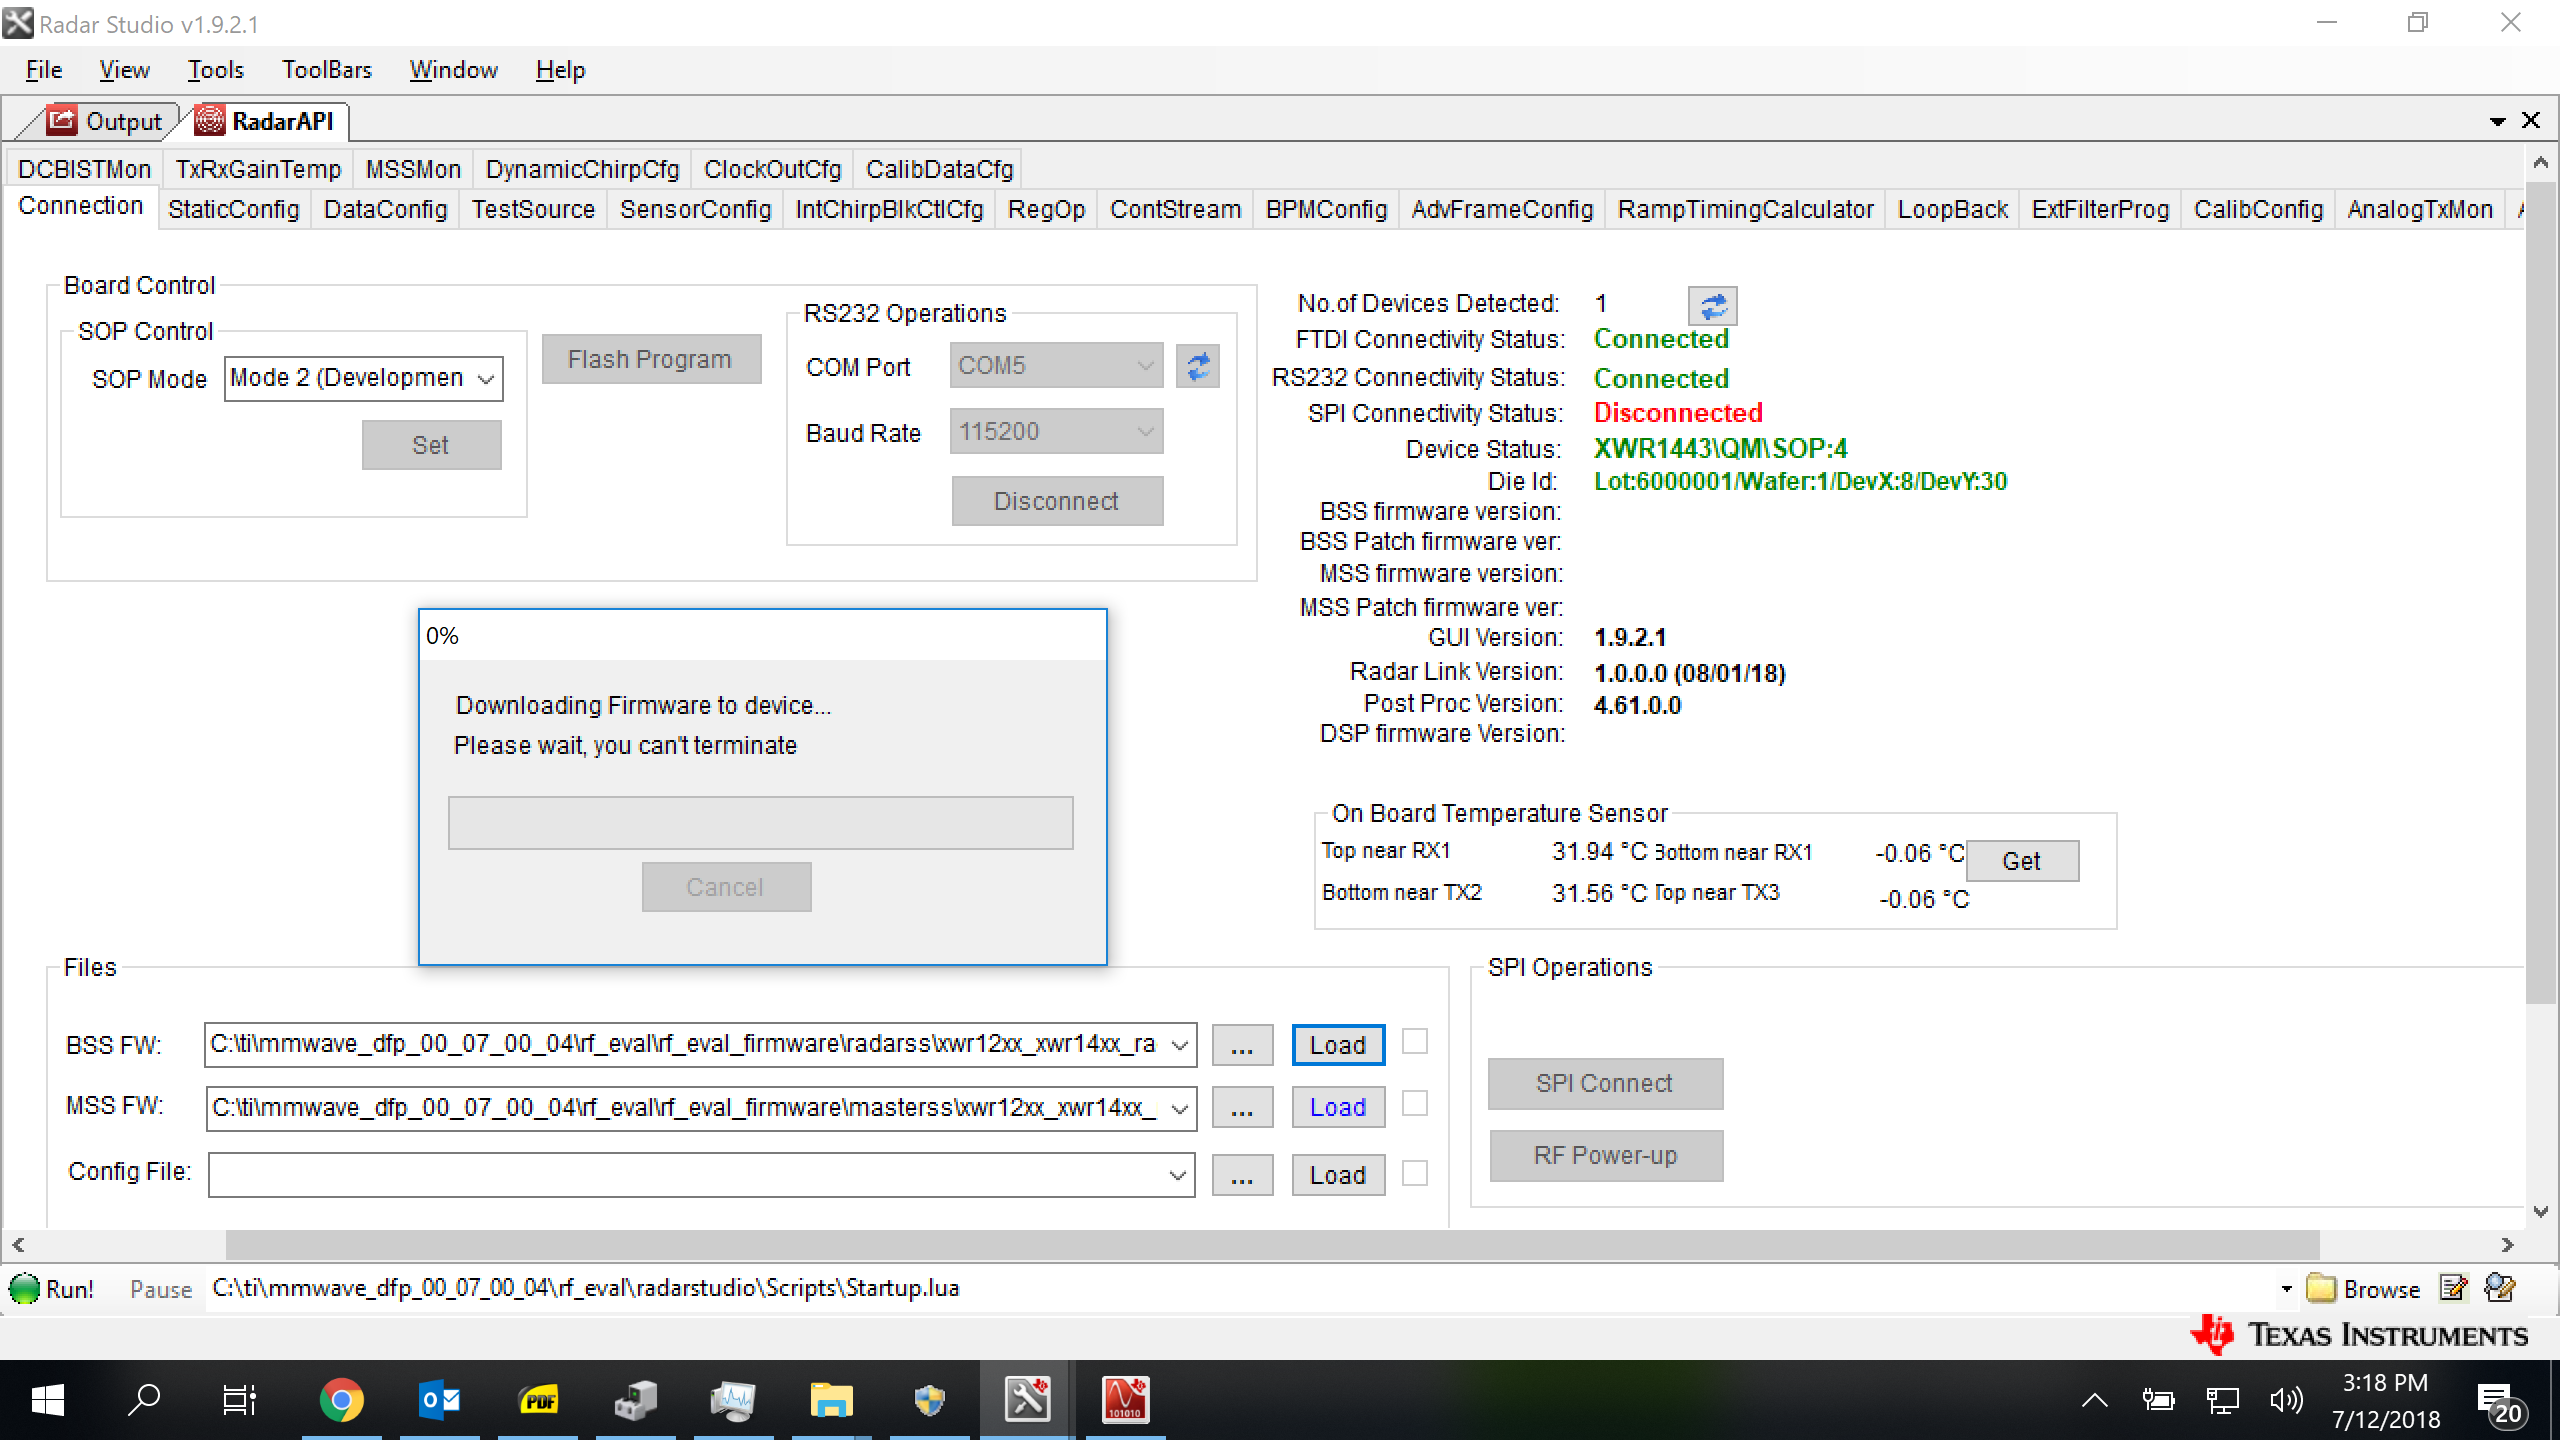
Task: Click Load for Config File
Action: pyautogui.click(x=1338, y=1175)
